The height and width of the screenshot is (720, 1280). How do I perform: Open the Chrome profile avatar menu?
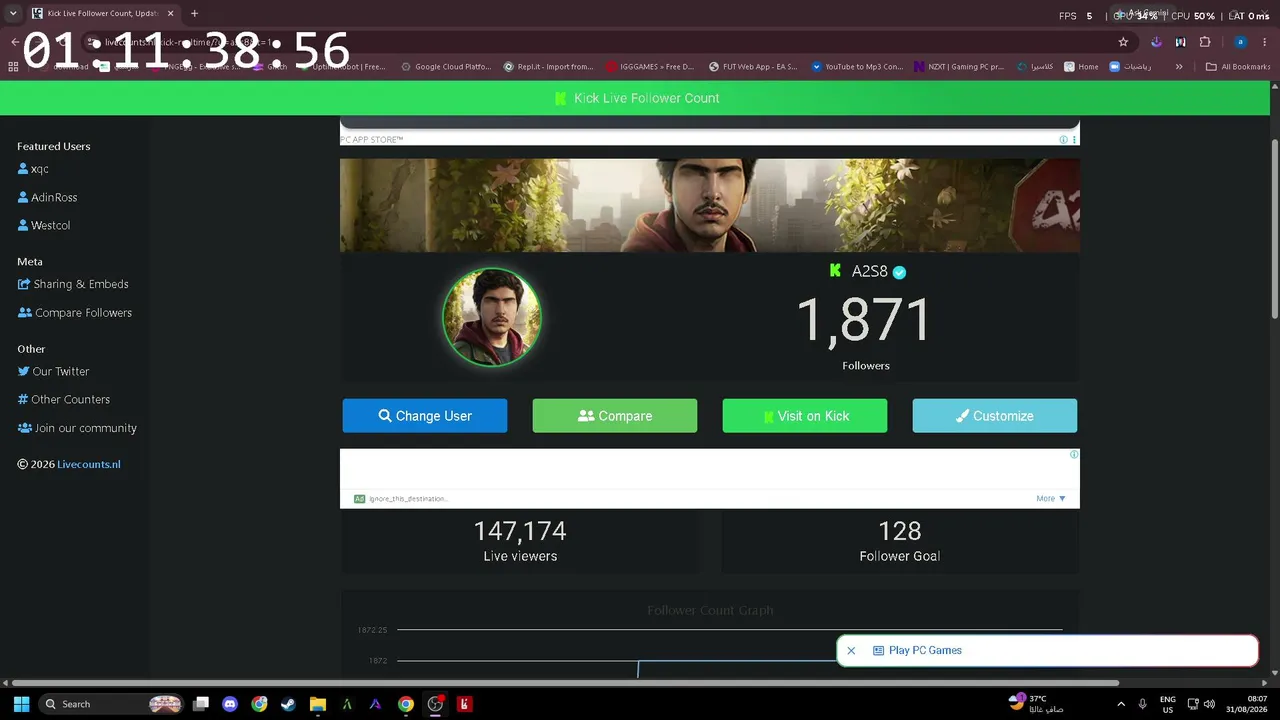click(x=1240, y=42)
